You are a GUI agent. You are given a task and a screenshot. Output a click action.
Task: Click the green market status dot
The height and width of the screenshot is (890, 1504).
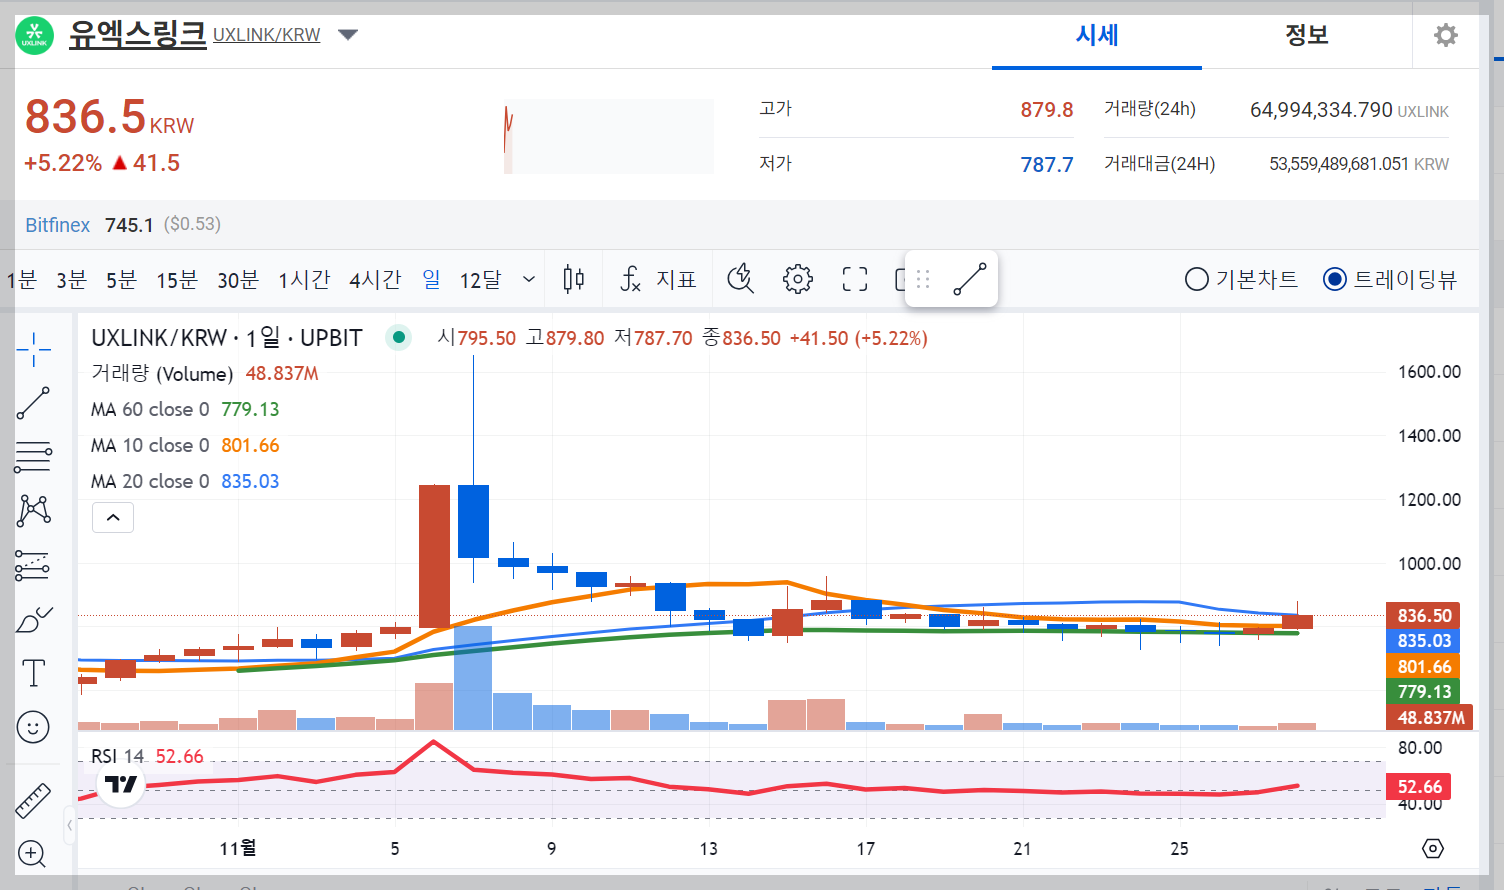click(x=399, y=337)
